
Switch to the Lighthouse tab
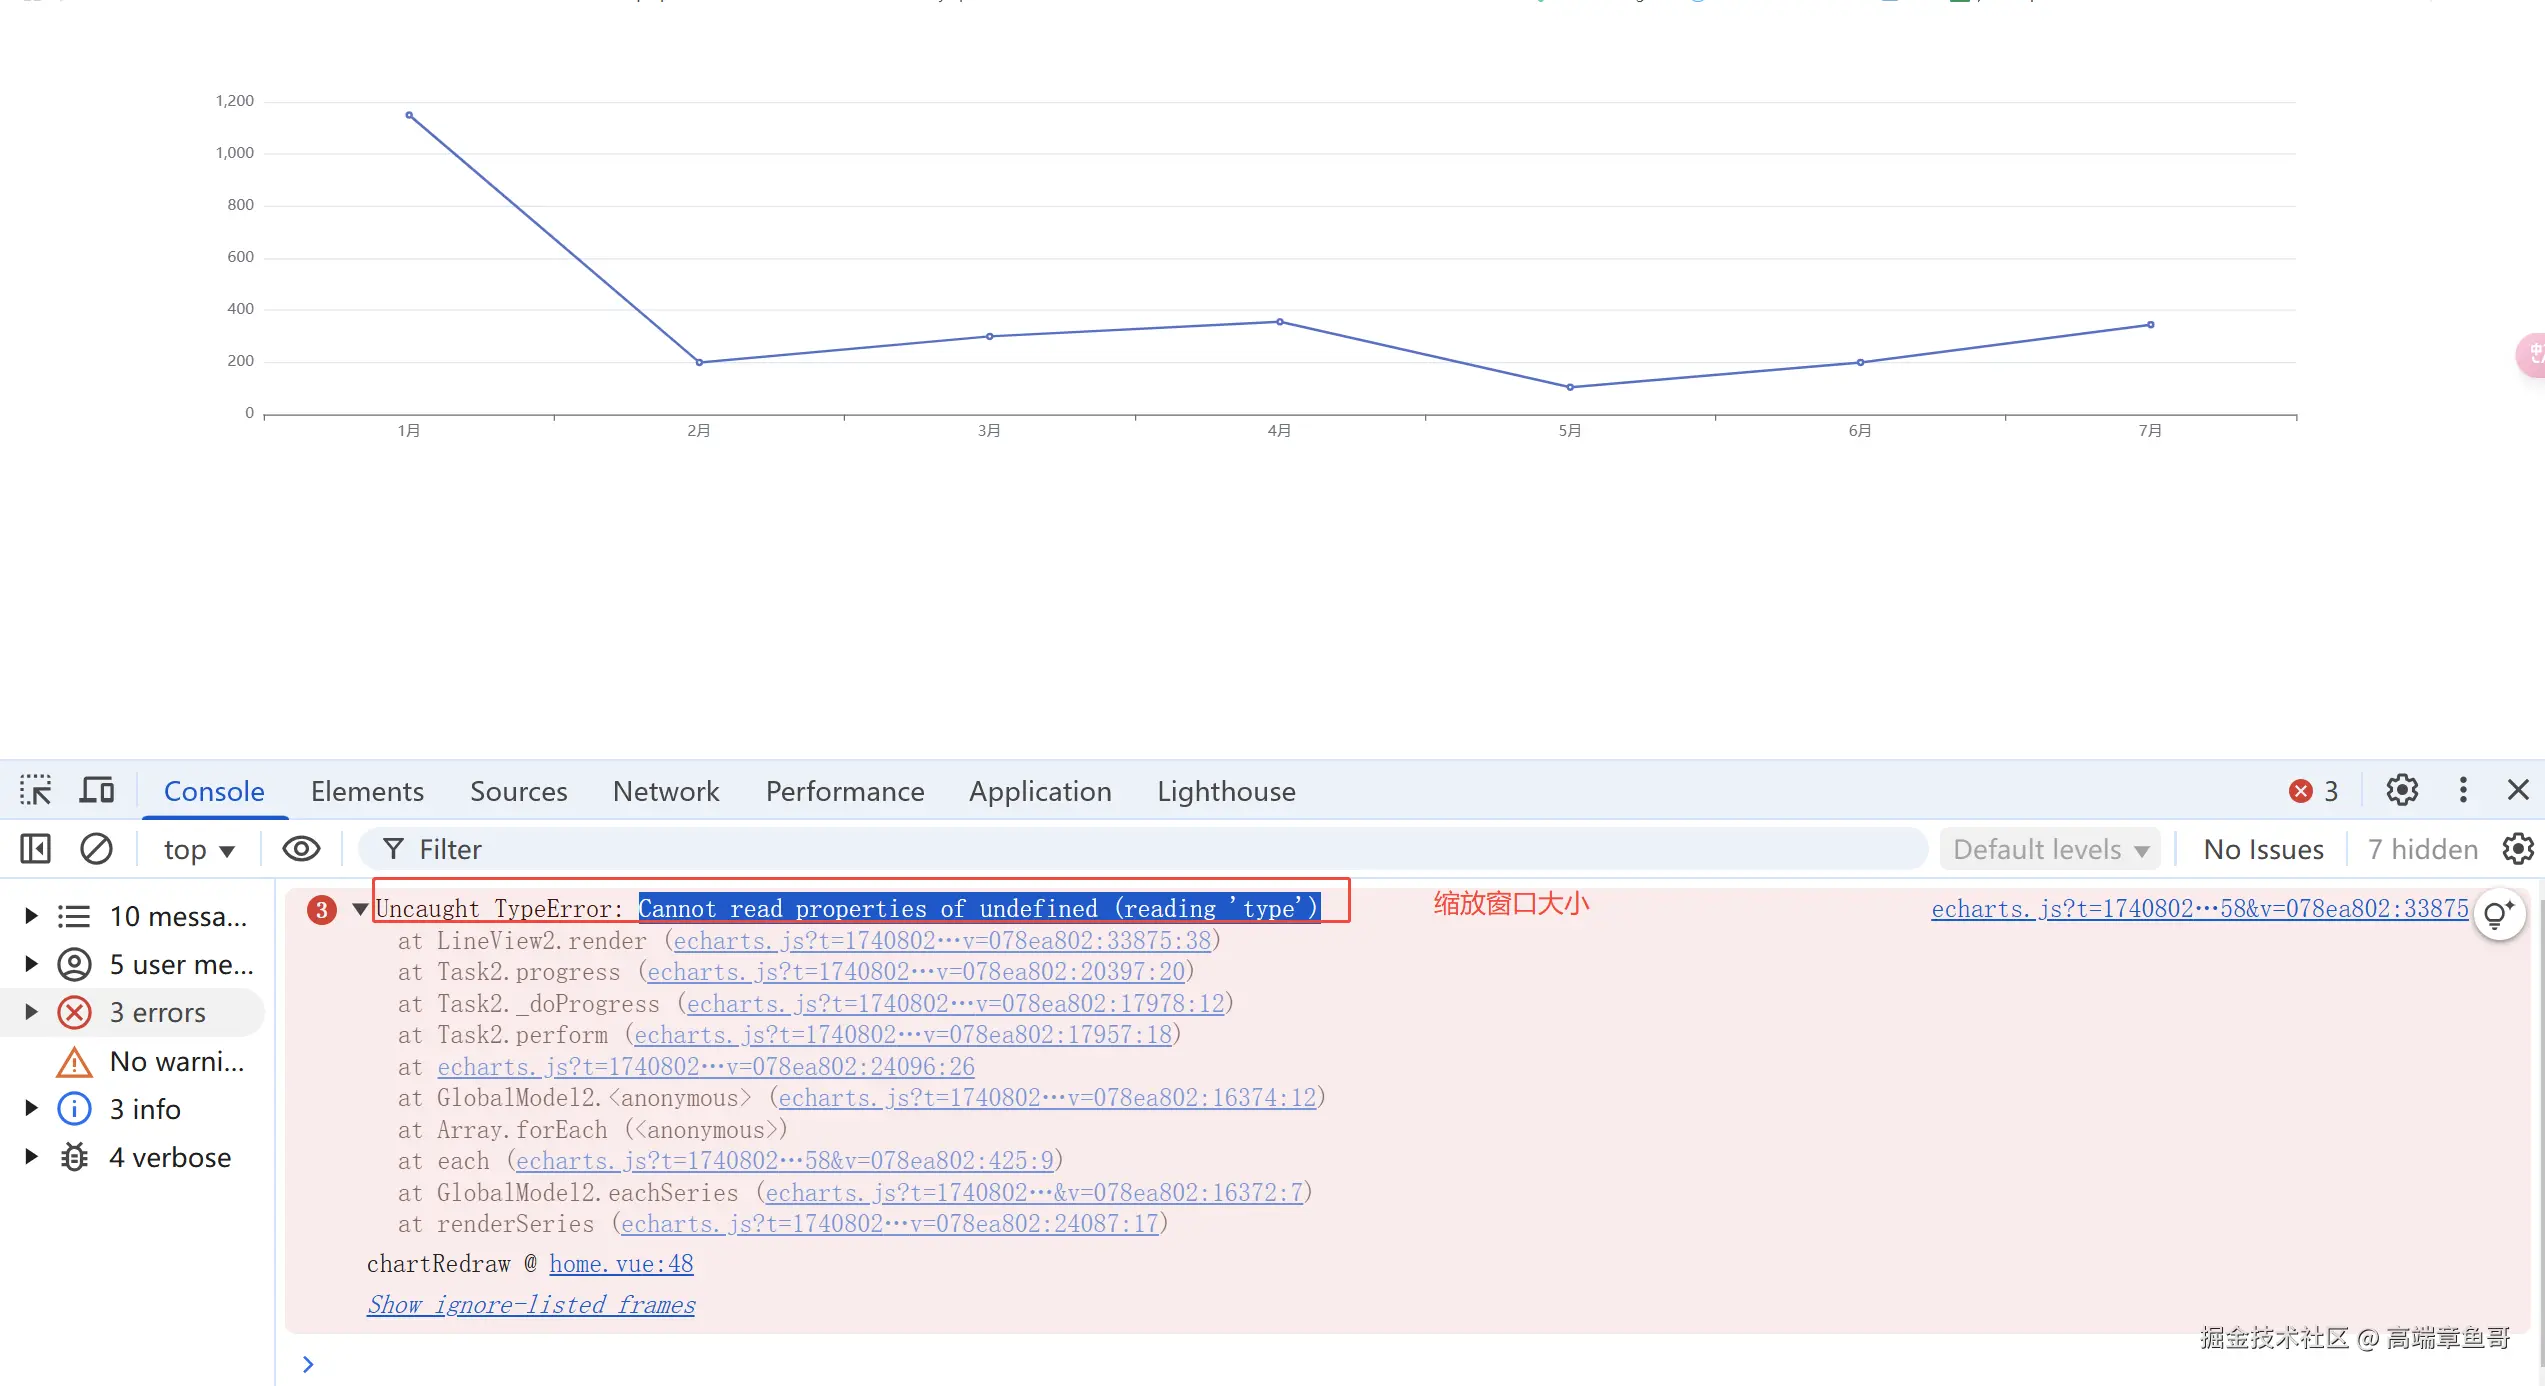pos(1226,791)
